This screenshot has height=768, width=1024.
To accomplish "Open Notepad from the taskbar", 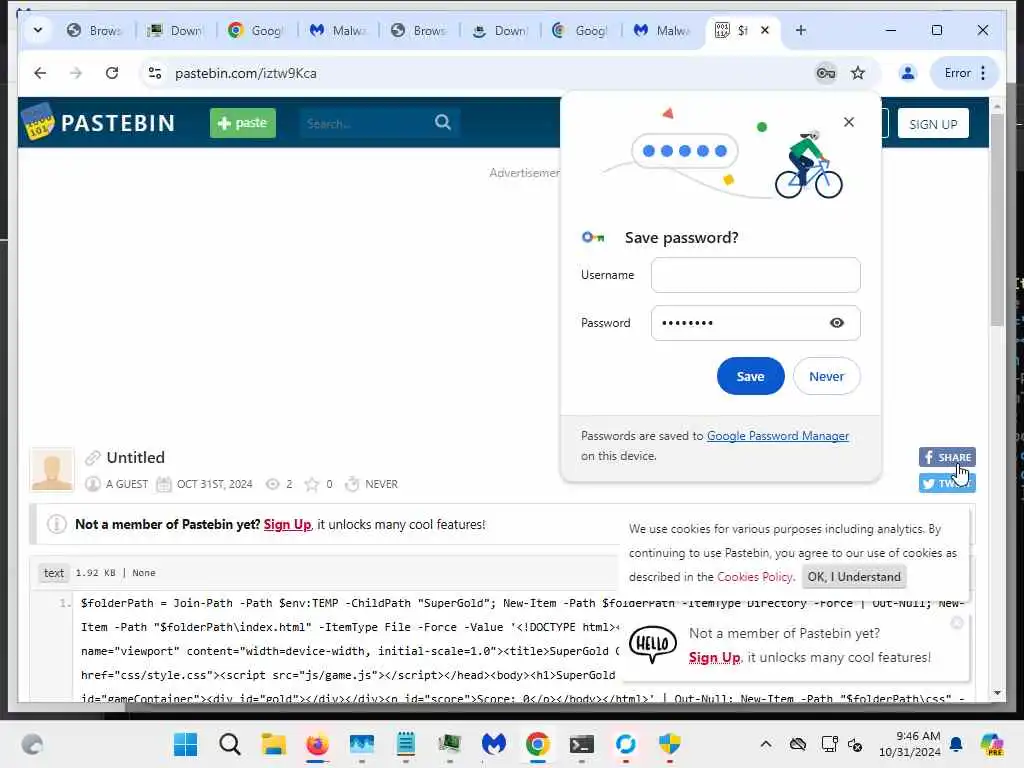I will click(x=406, y=744).
